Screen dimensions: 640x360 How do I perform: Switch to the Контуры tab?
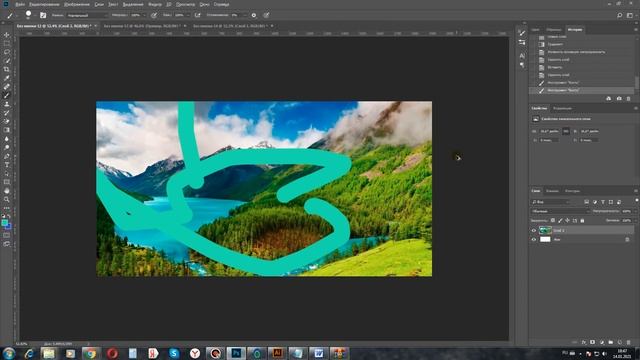572,191
